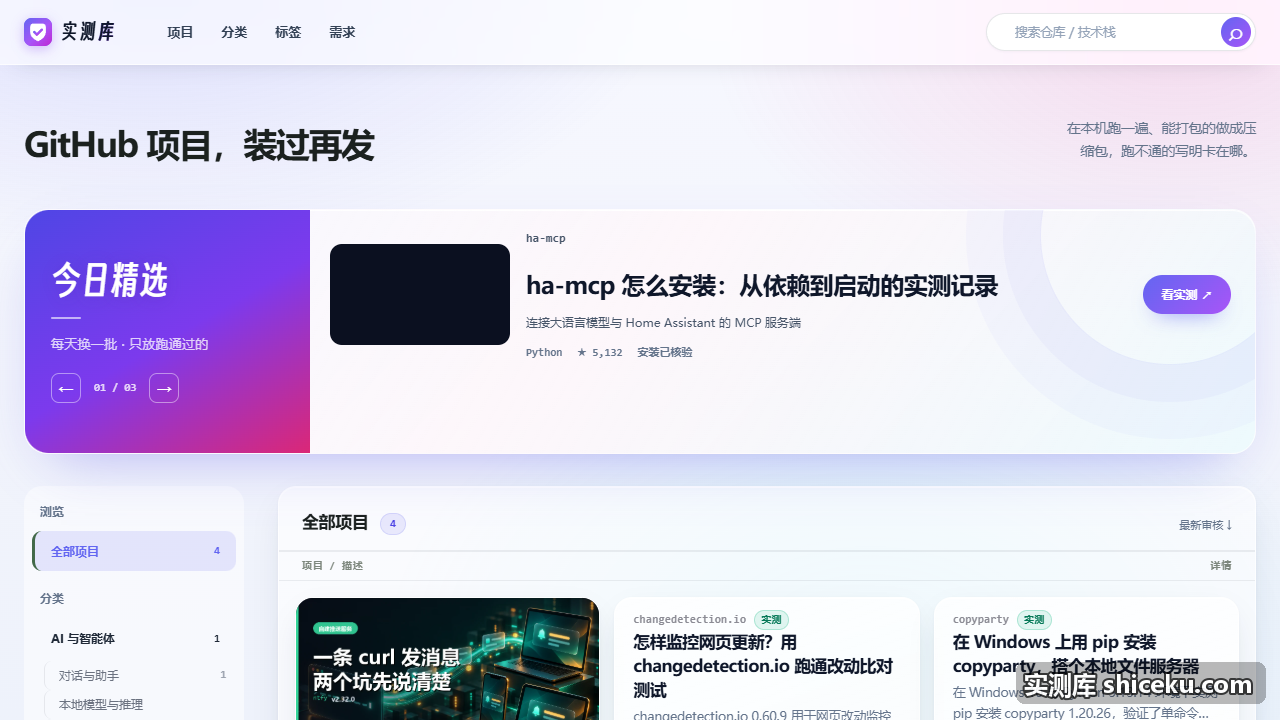
Task: Open the 需求 nav menu
Action: [342, 32]
